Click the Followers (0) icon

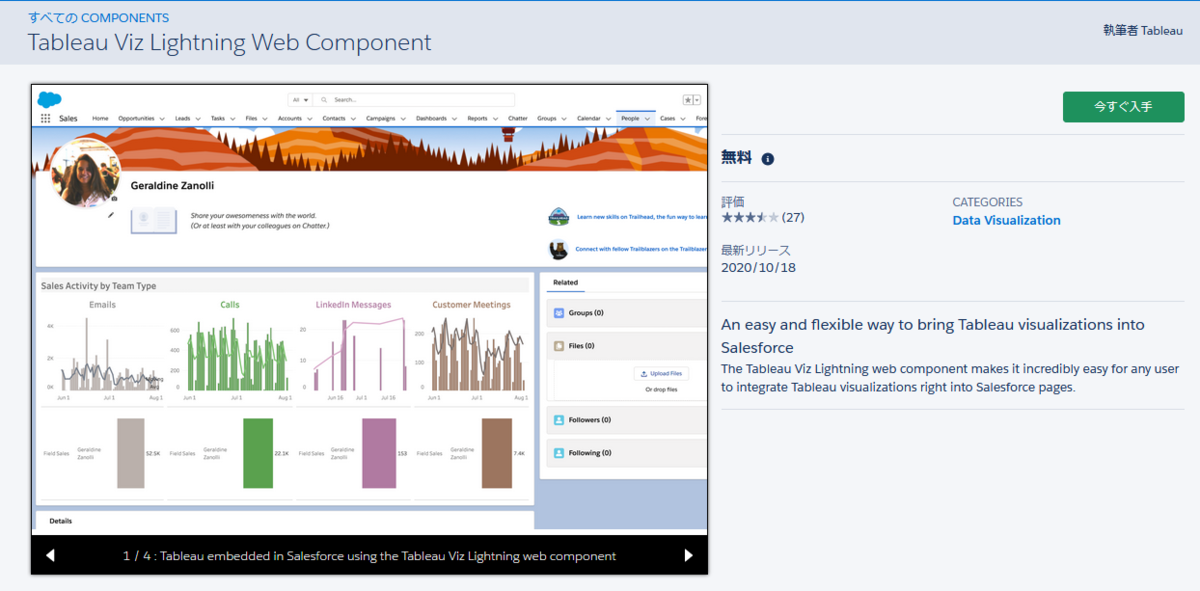pyautogui.click(x=559, y=420)
